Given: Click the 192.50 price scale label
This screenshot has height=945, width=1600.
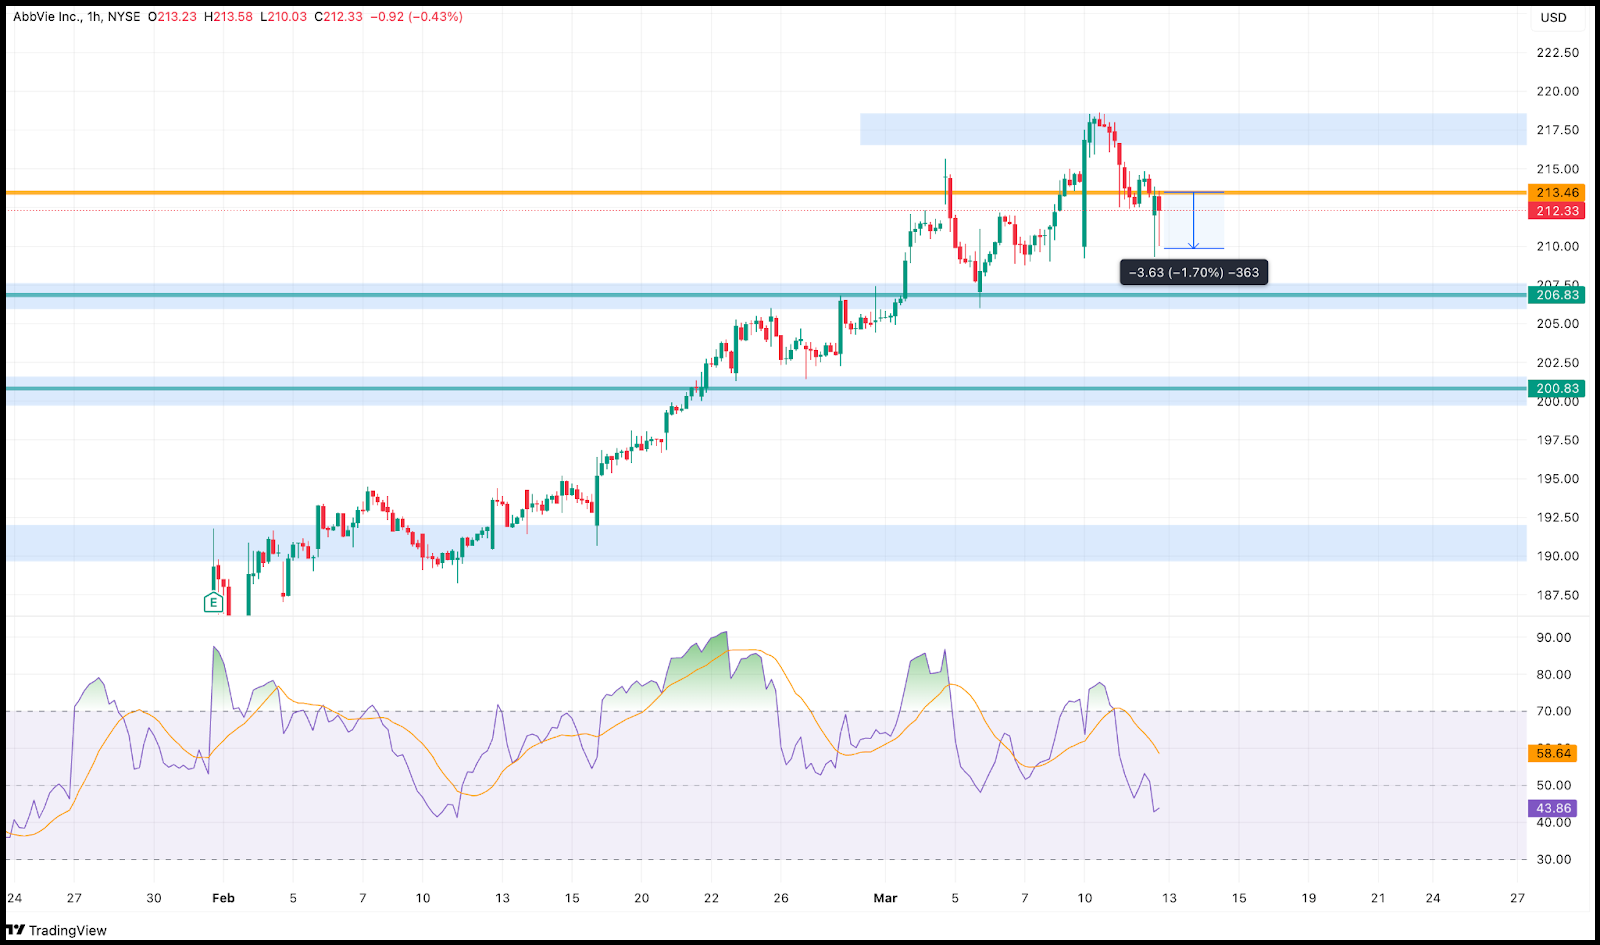Looking at the screenshot, I should pyautogui.click(x=1557, y=518).
